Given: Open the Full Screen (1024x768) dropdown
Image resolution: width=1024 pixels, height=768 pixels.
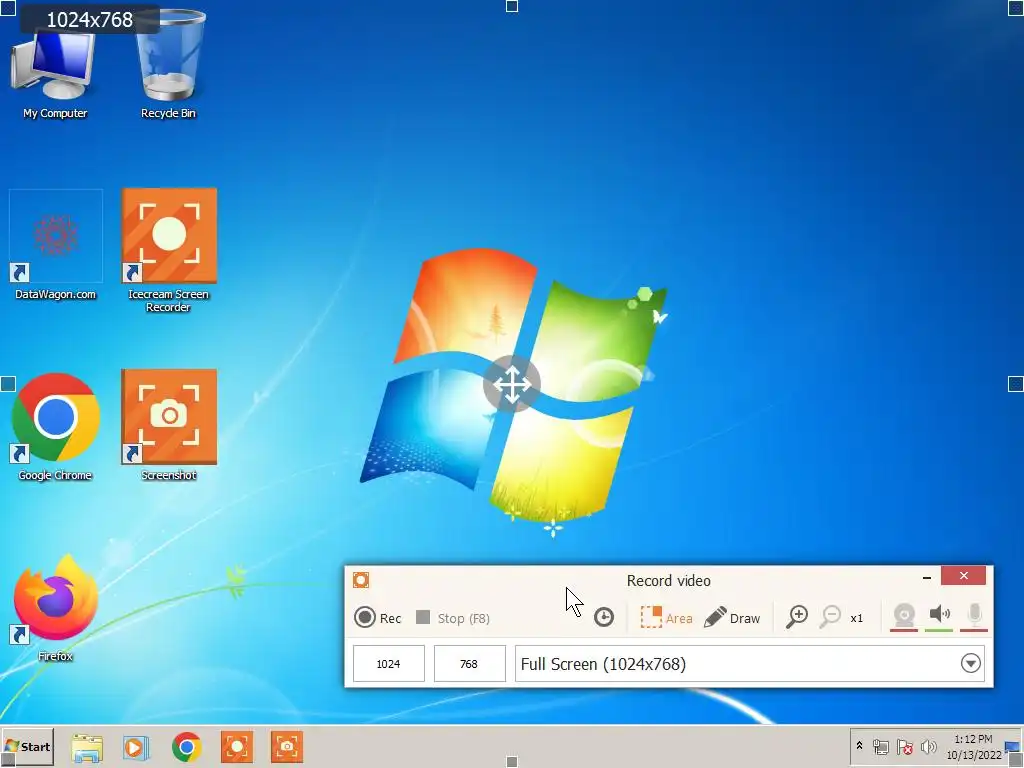Looking at the screenshot, I should [x=749, y=664].
